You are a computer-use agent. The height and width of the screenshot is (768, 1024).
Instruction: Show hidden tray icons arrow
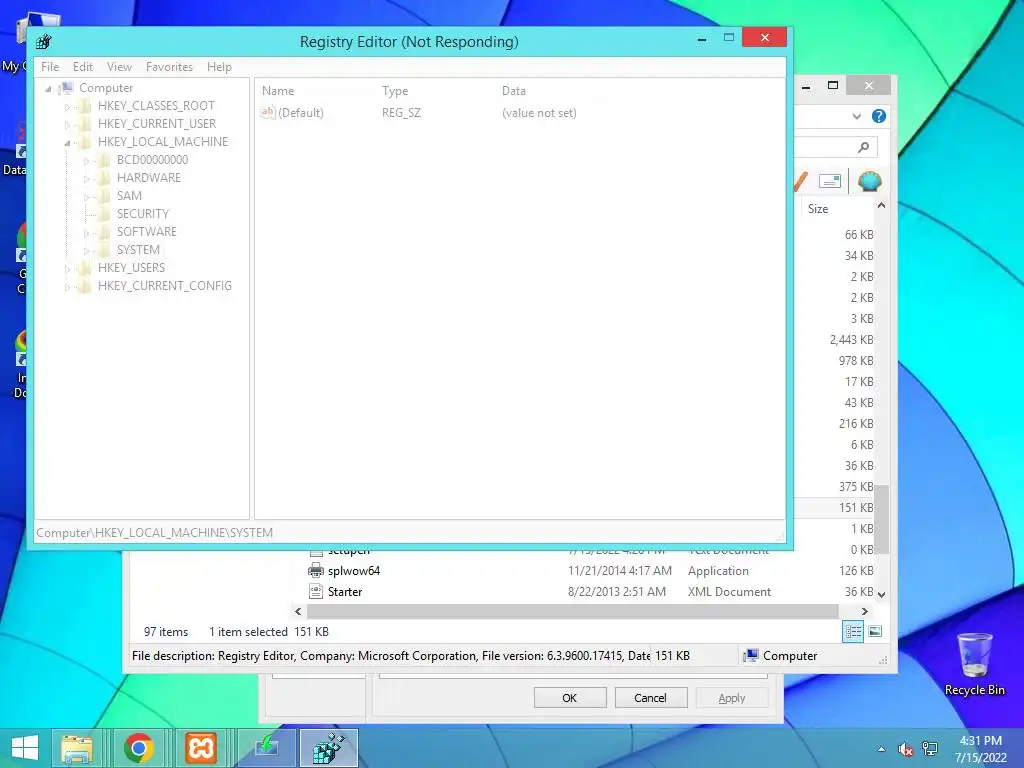[x=882, y=749]
